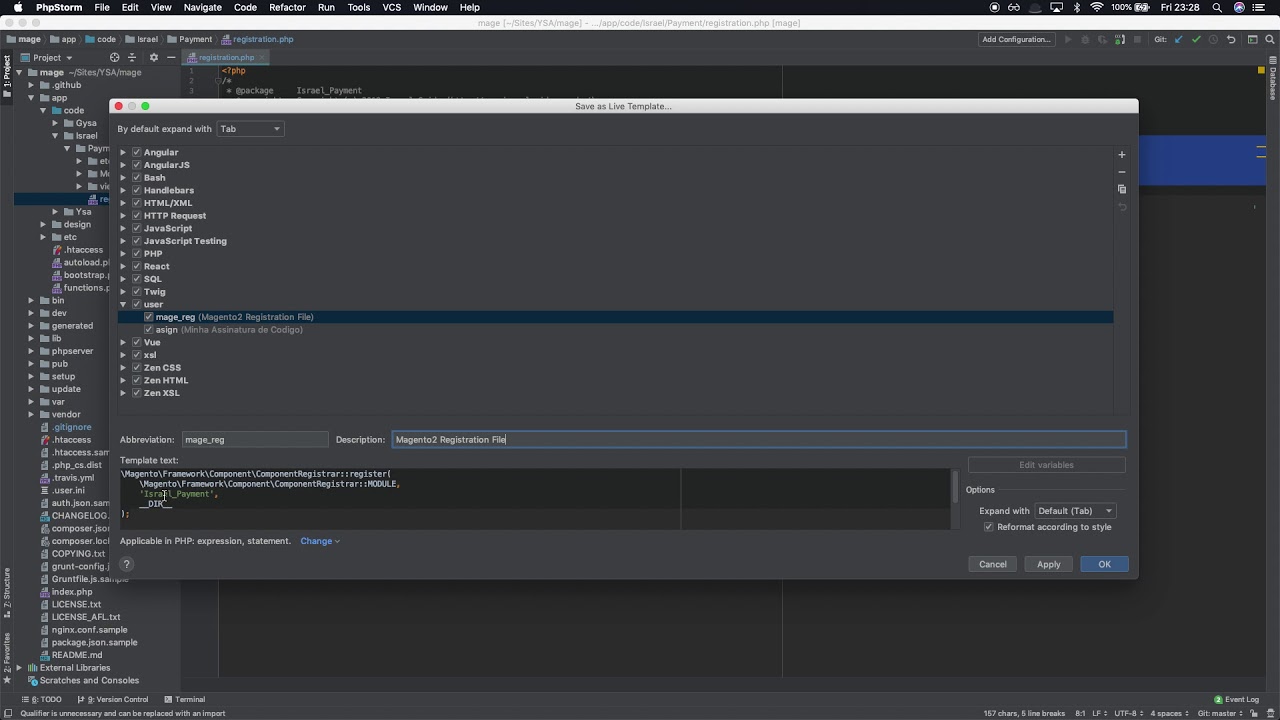The width and height of the screenshot is (1280, 720).
Task: Locate current file in Project panel
Action: (x=114, y=58)
